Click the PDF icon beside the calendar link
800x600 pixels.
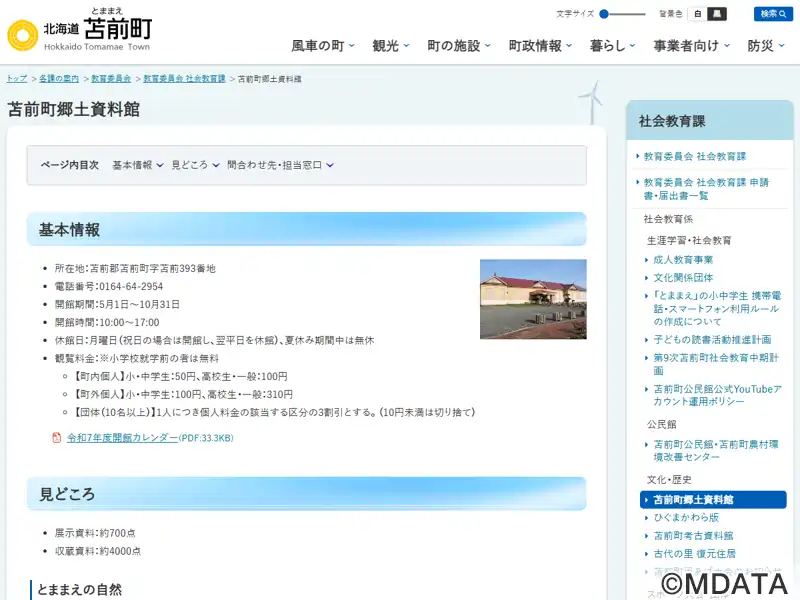point(57,438)
